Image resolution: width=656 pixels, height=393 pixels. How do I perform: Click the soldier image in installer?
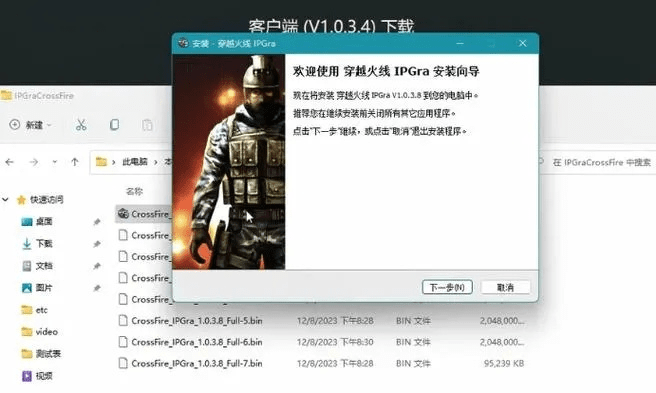(x=229, y=162)
